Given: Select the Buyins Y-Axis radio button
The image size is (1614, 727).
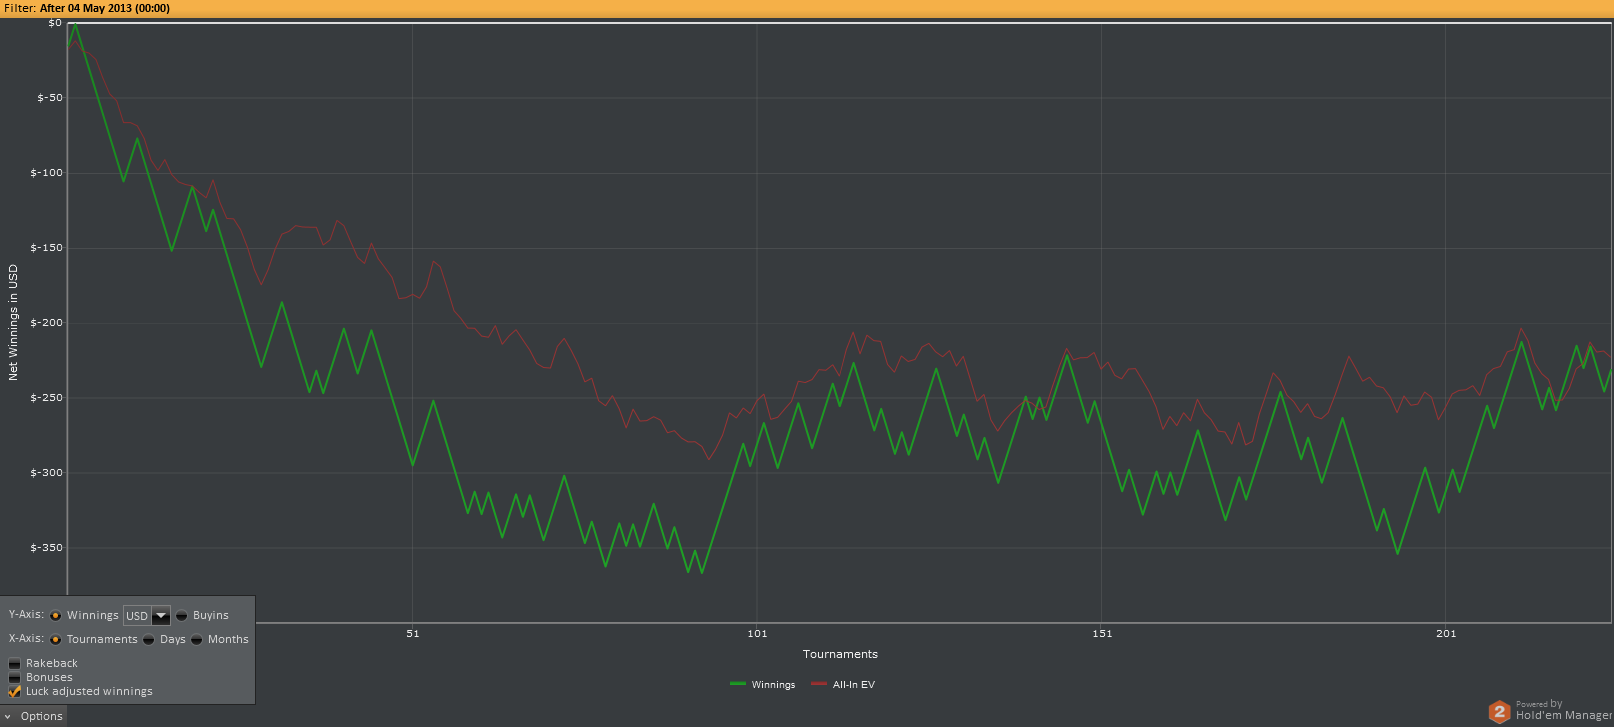Looking at the screenshot, I should 182,616.
